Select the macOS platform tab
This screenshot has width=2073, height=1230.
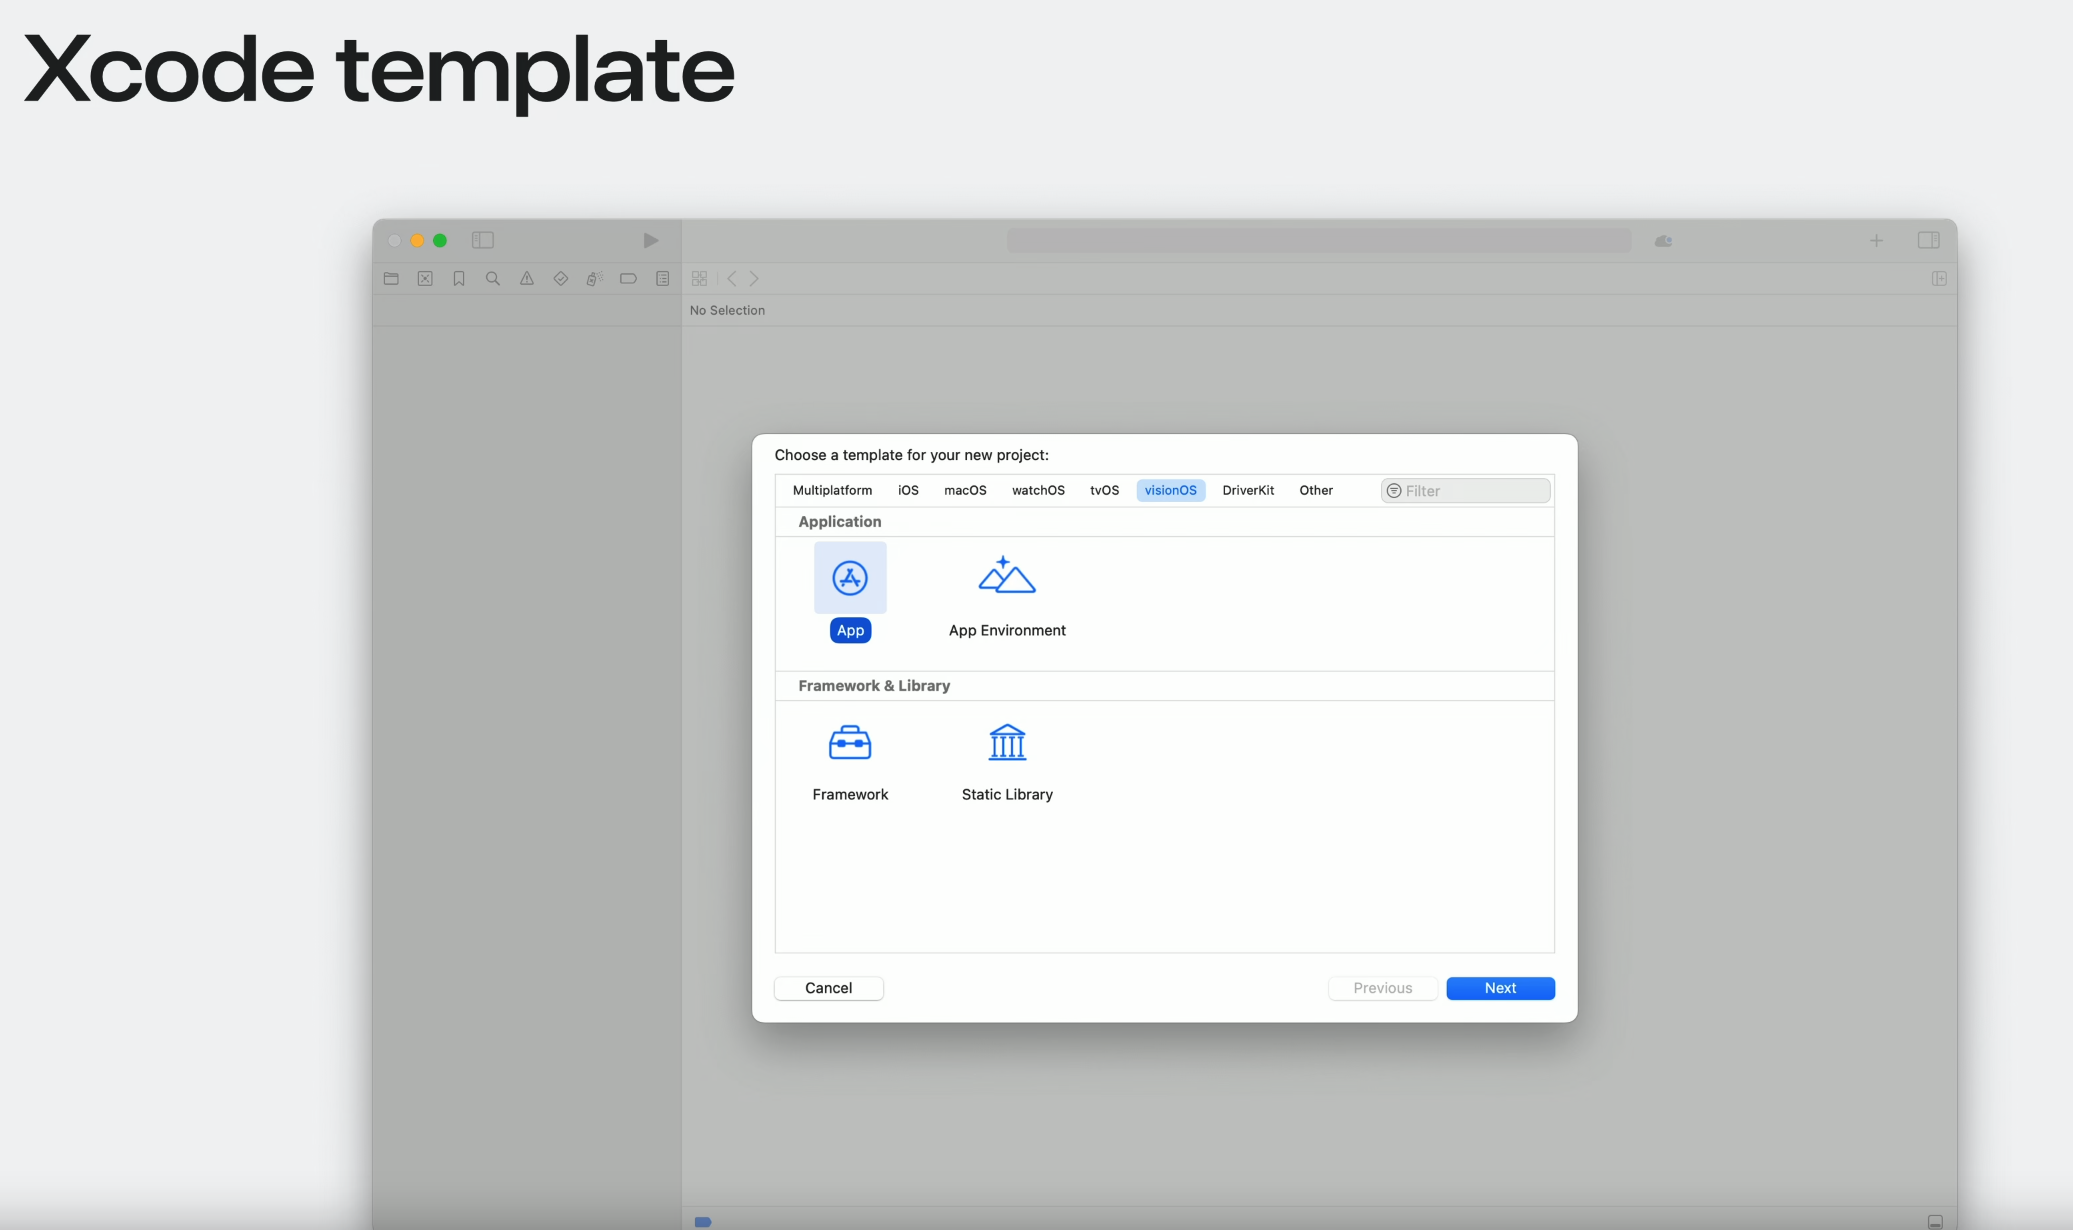coord(964,490)
